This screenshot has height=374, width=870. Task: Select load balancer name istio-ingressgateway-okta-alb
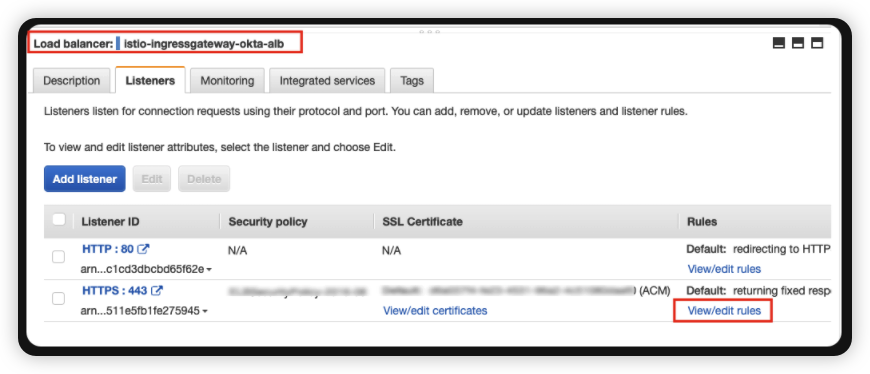point(204,44)
